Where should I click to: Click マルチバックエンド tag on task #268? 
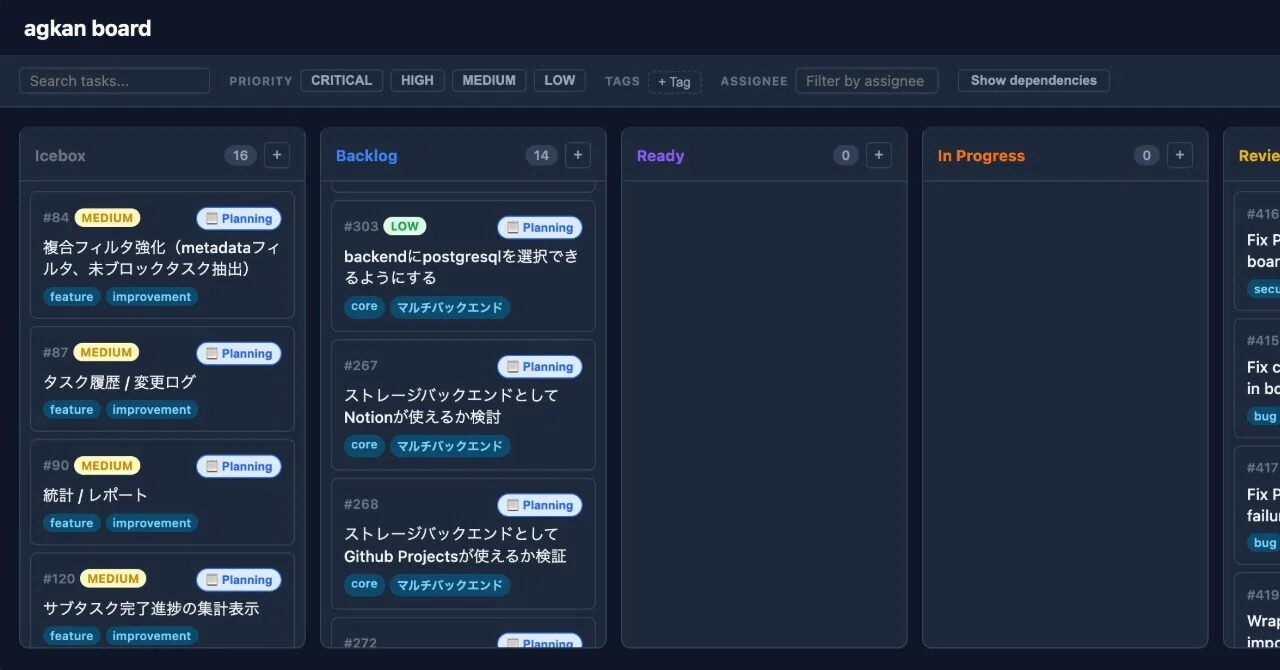pyautogui.click(x=450, y=586)
